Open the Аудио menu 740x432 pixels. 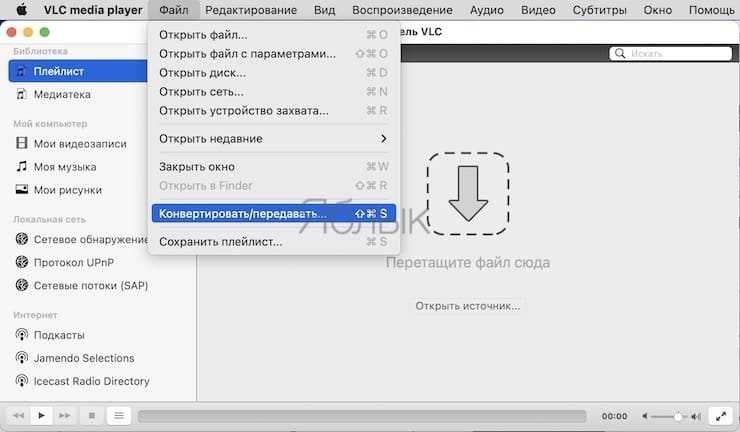pyautogui.click(x=487, y=10)
